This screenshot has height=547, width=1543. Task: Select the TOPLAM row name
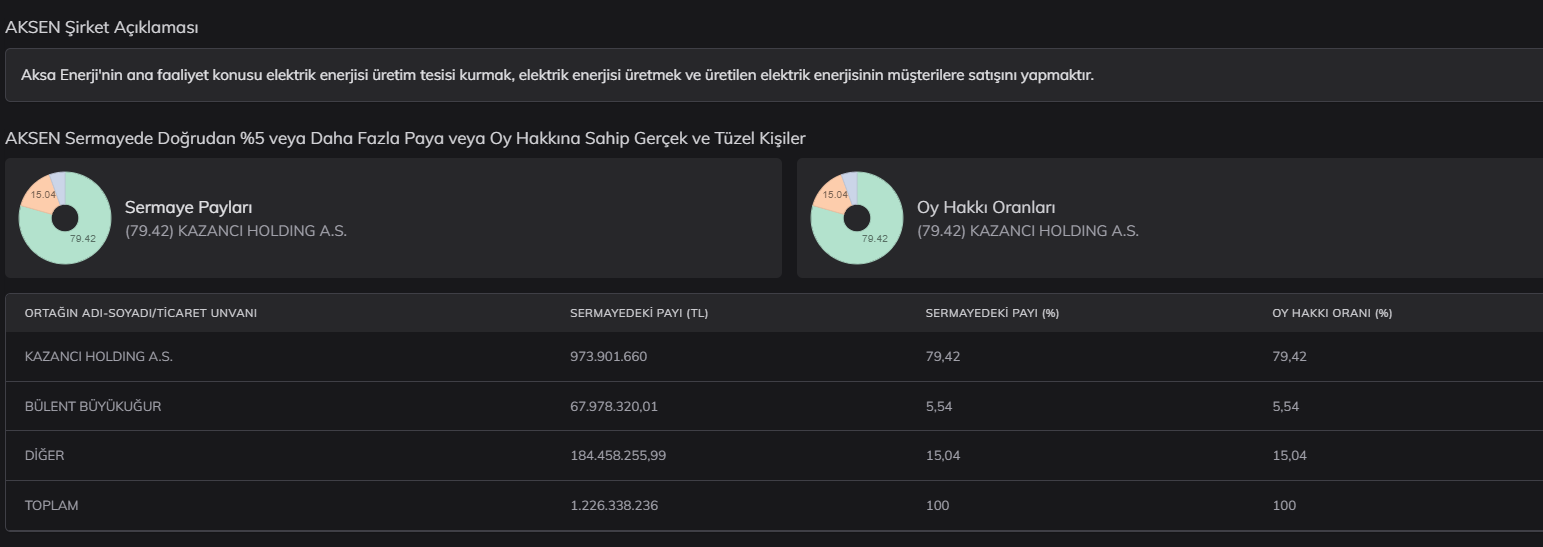point(51,506)
